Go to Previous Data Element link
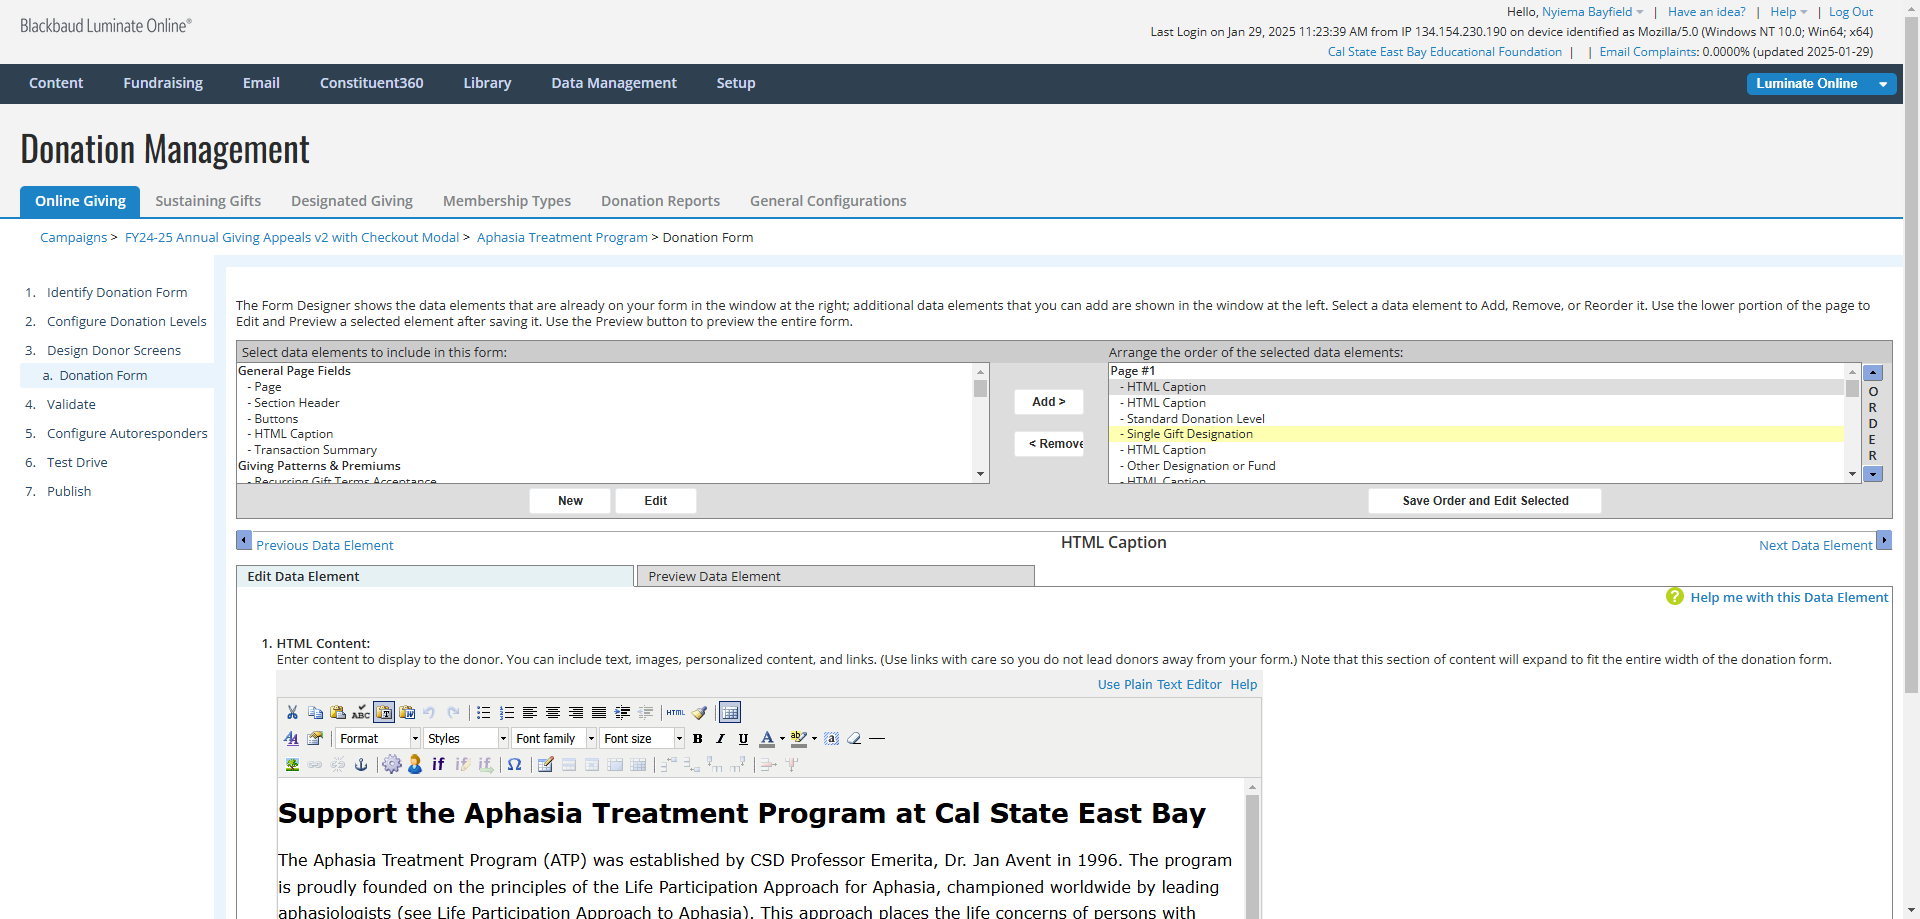This screenshot has width=1920, height=919. point(325,545)
